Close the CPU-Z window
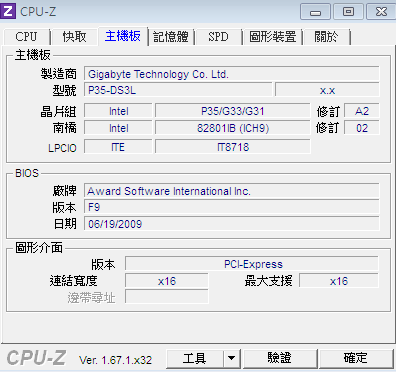Screen dimensions: 396x372 (381, 12)
